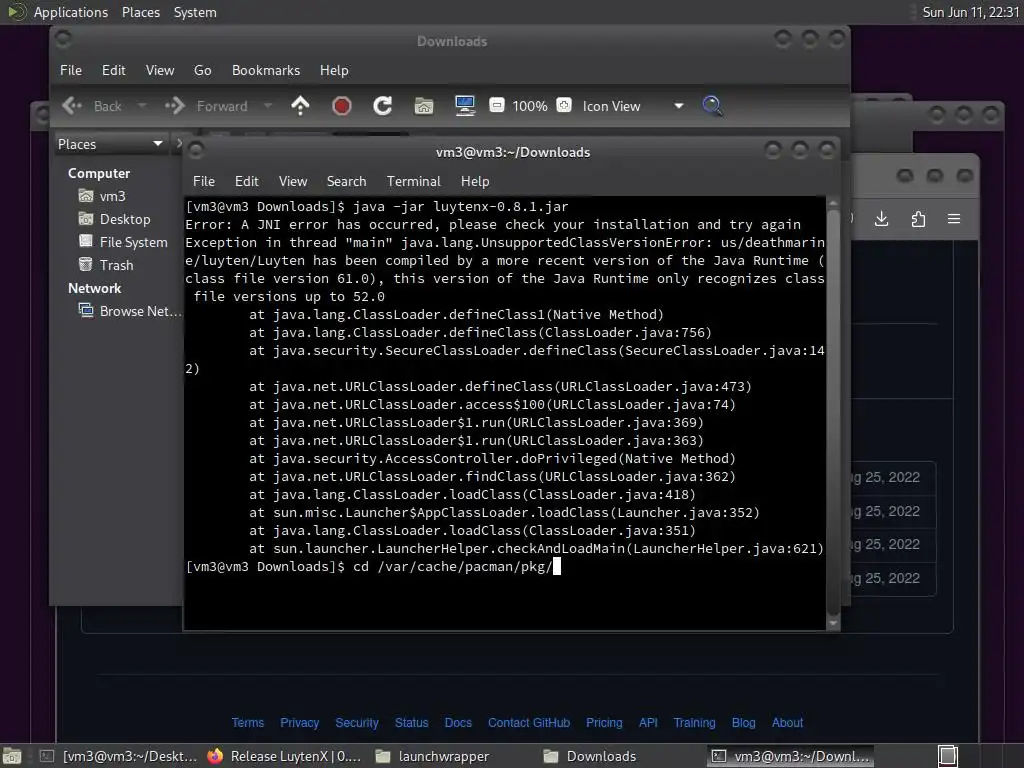The height and width of the screenshot is (768, 1024).
Task: Open browser extensions puzzle icon
Action: pos(918,219)
